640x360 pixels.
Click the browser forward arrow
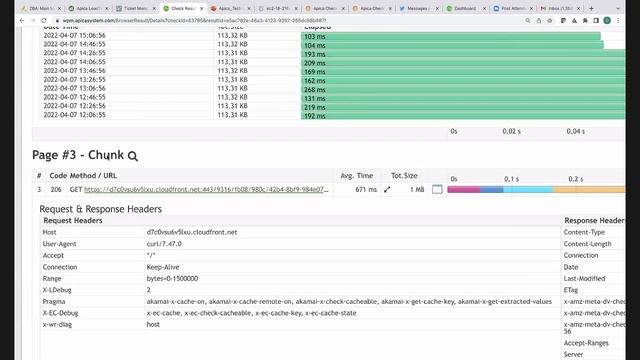pyautogui.click(x=33, y=20)
